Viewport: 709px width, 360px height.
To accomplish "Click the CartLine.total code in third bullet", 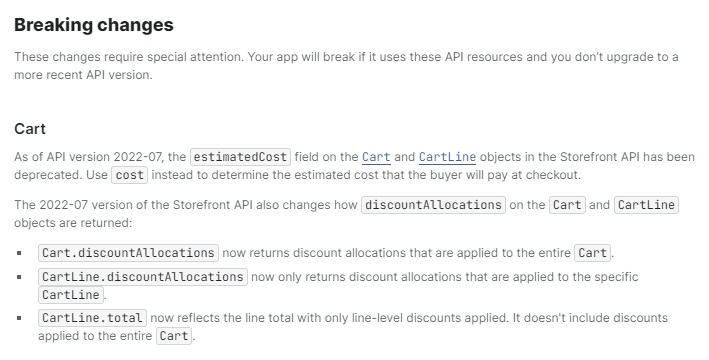I will coord(92,318).
